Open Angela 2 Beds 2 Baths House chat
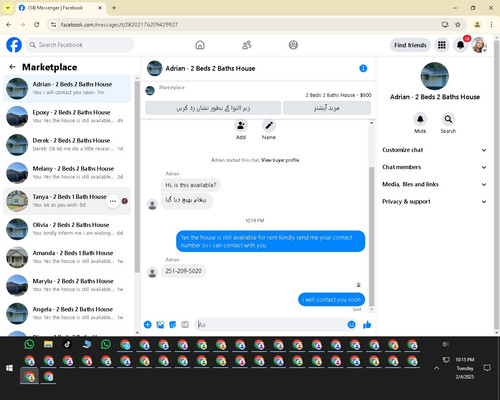Viewport: 500px width, 400px height. [x=67, y=313]
